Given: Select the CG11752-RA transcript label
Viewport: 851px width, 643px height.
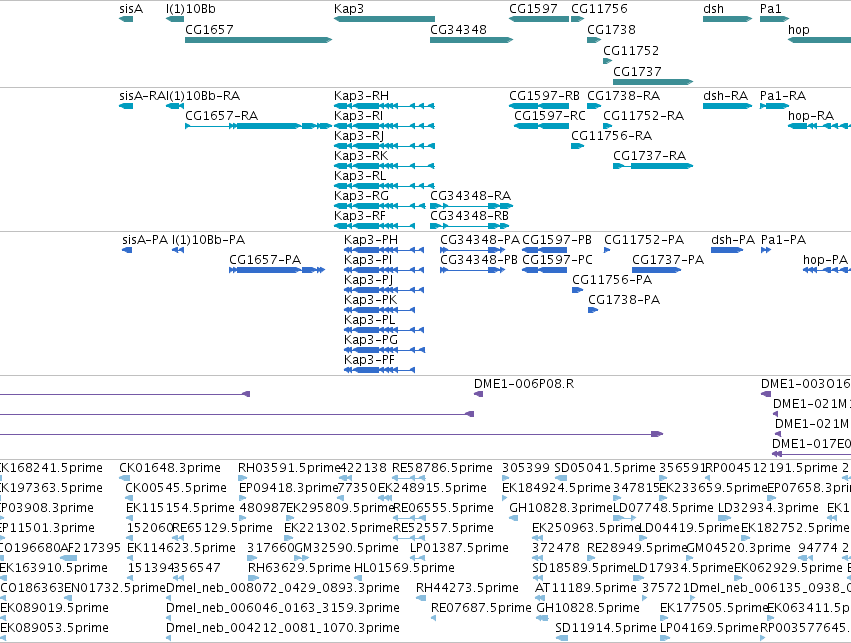Looking at the screenshot, I should click(643, 116).
